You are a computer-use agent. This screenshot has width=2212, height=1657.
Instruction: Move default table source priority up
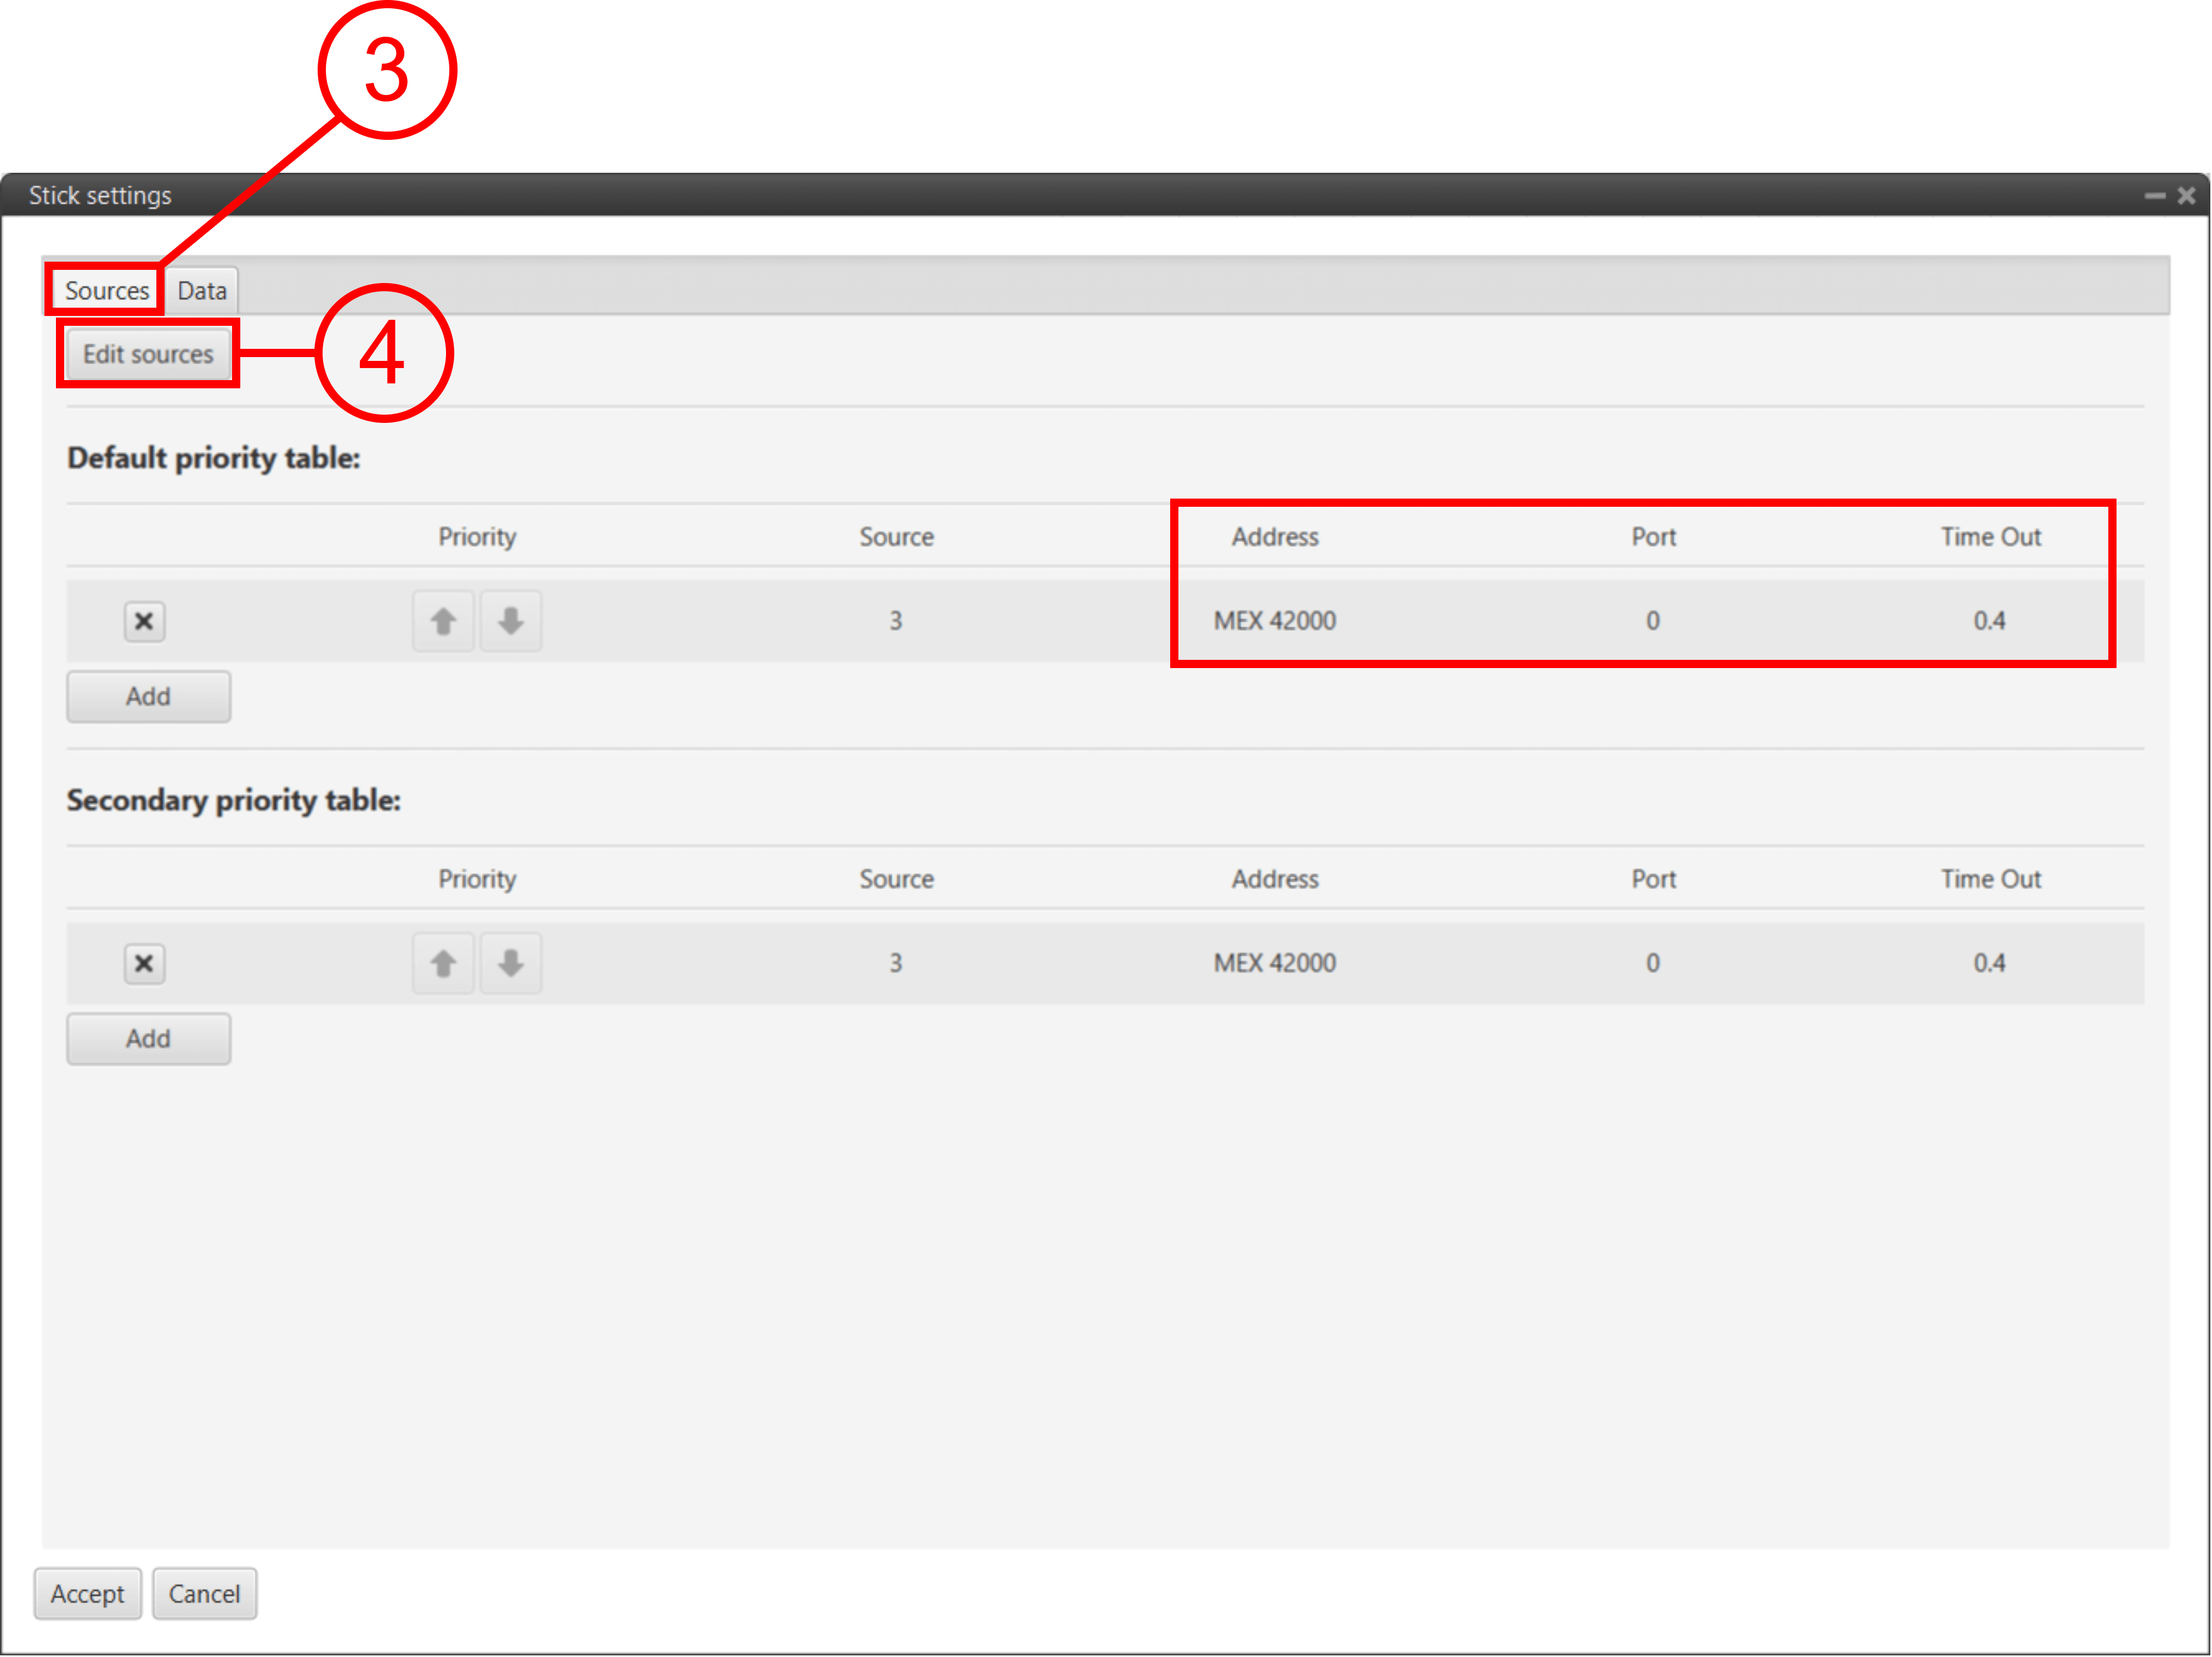443,621
